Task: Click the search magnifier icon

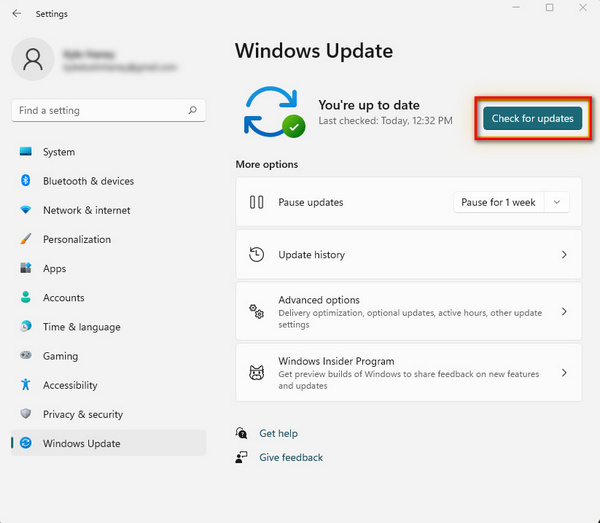Action: point(192,111)
